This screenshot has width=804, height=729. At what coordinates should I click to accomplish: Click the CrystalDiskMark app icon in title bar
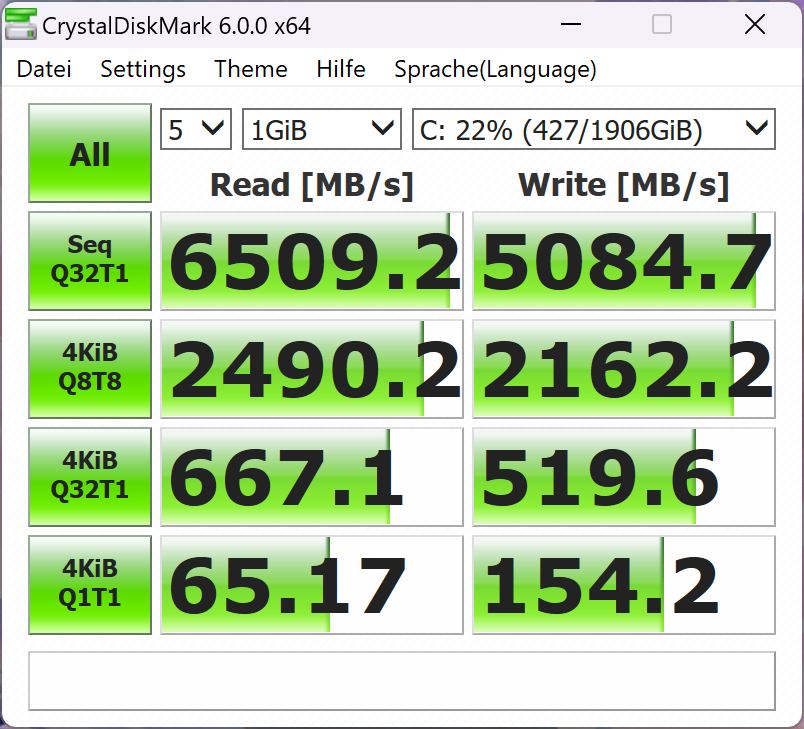[x=21, y=25]
